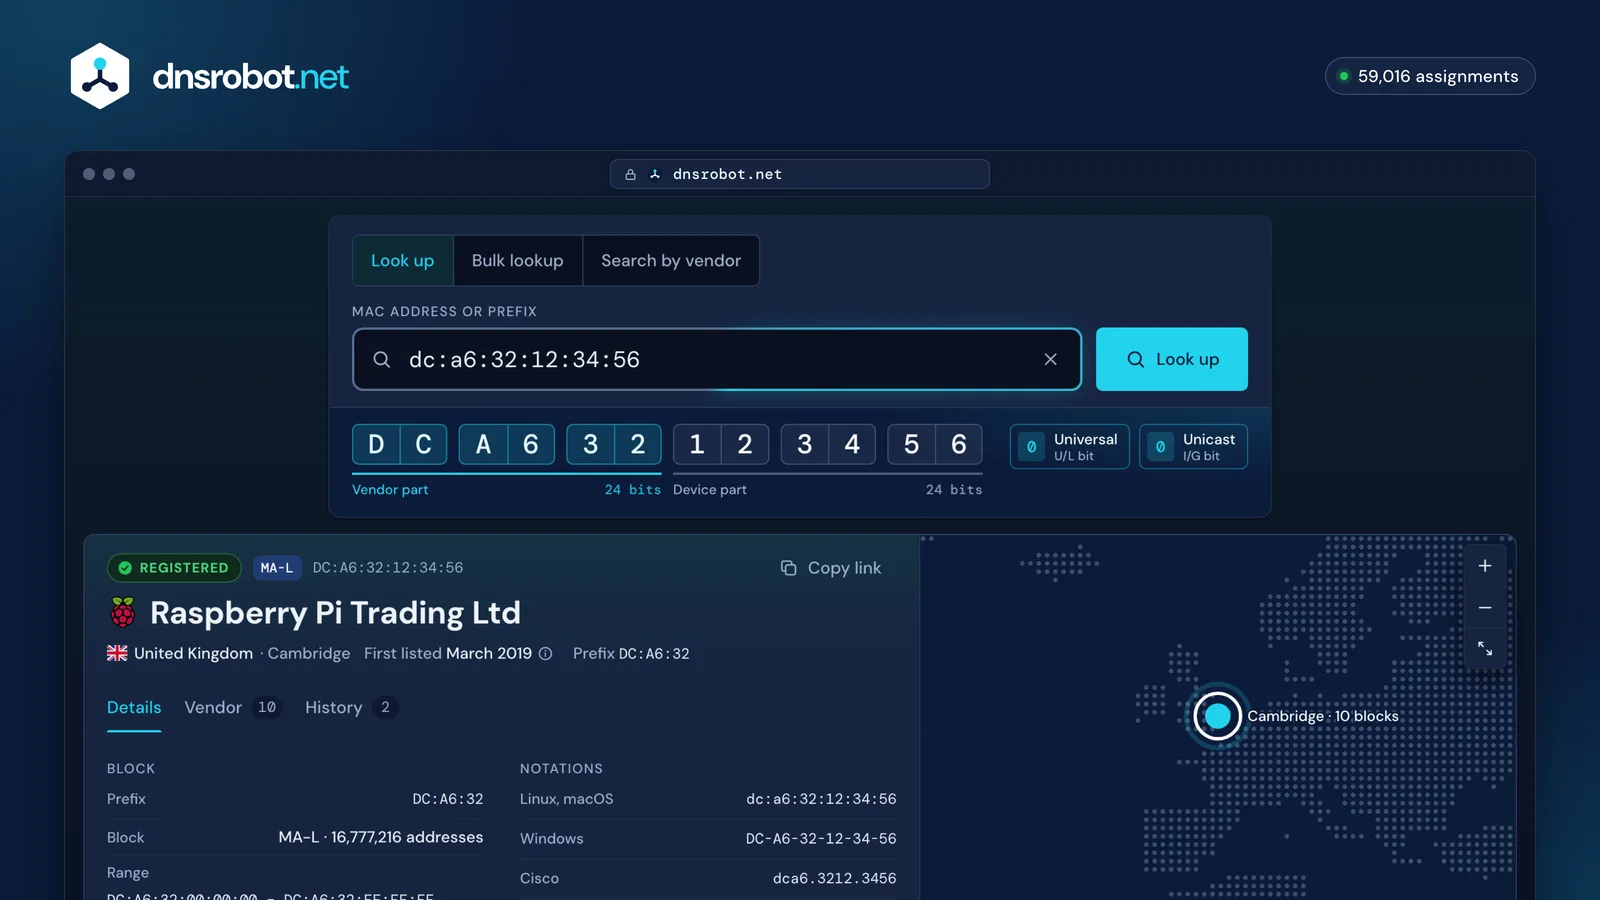Open the Search by vendor tab

[671, 260]
